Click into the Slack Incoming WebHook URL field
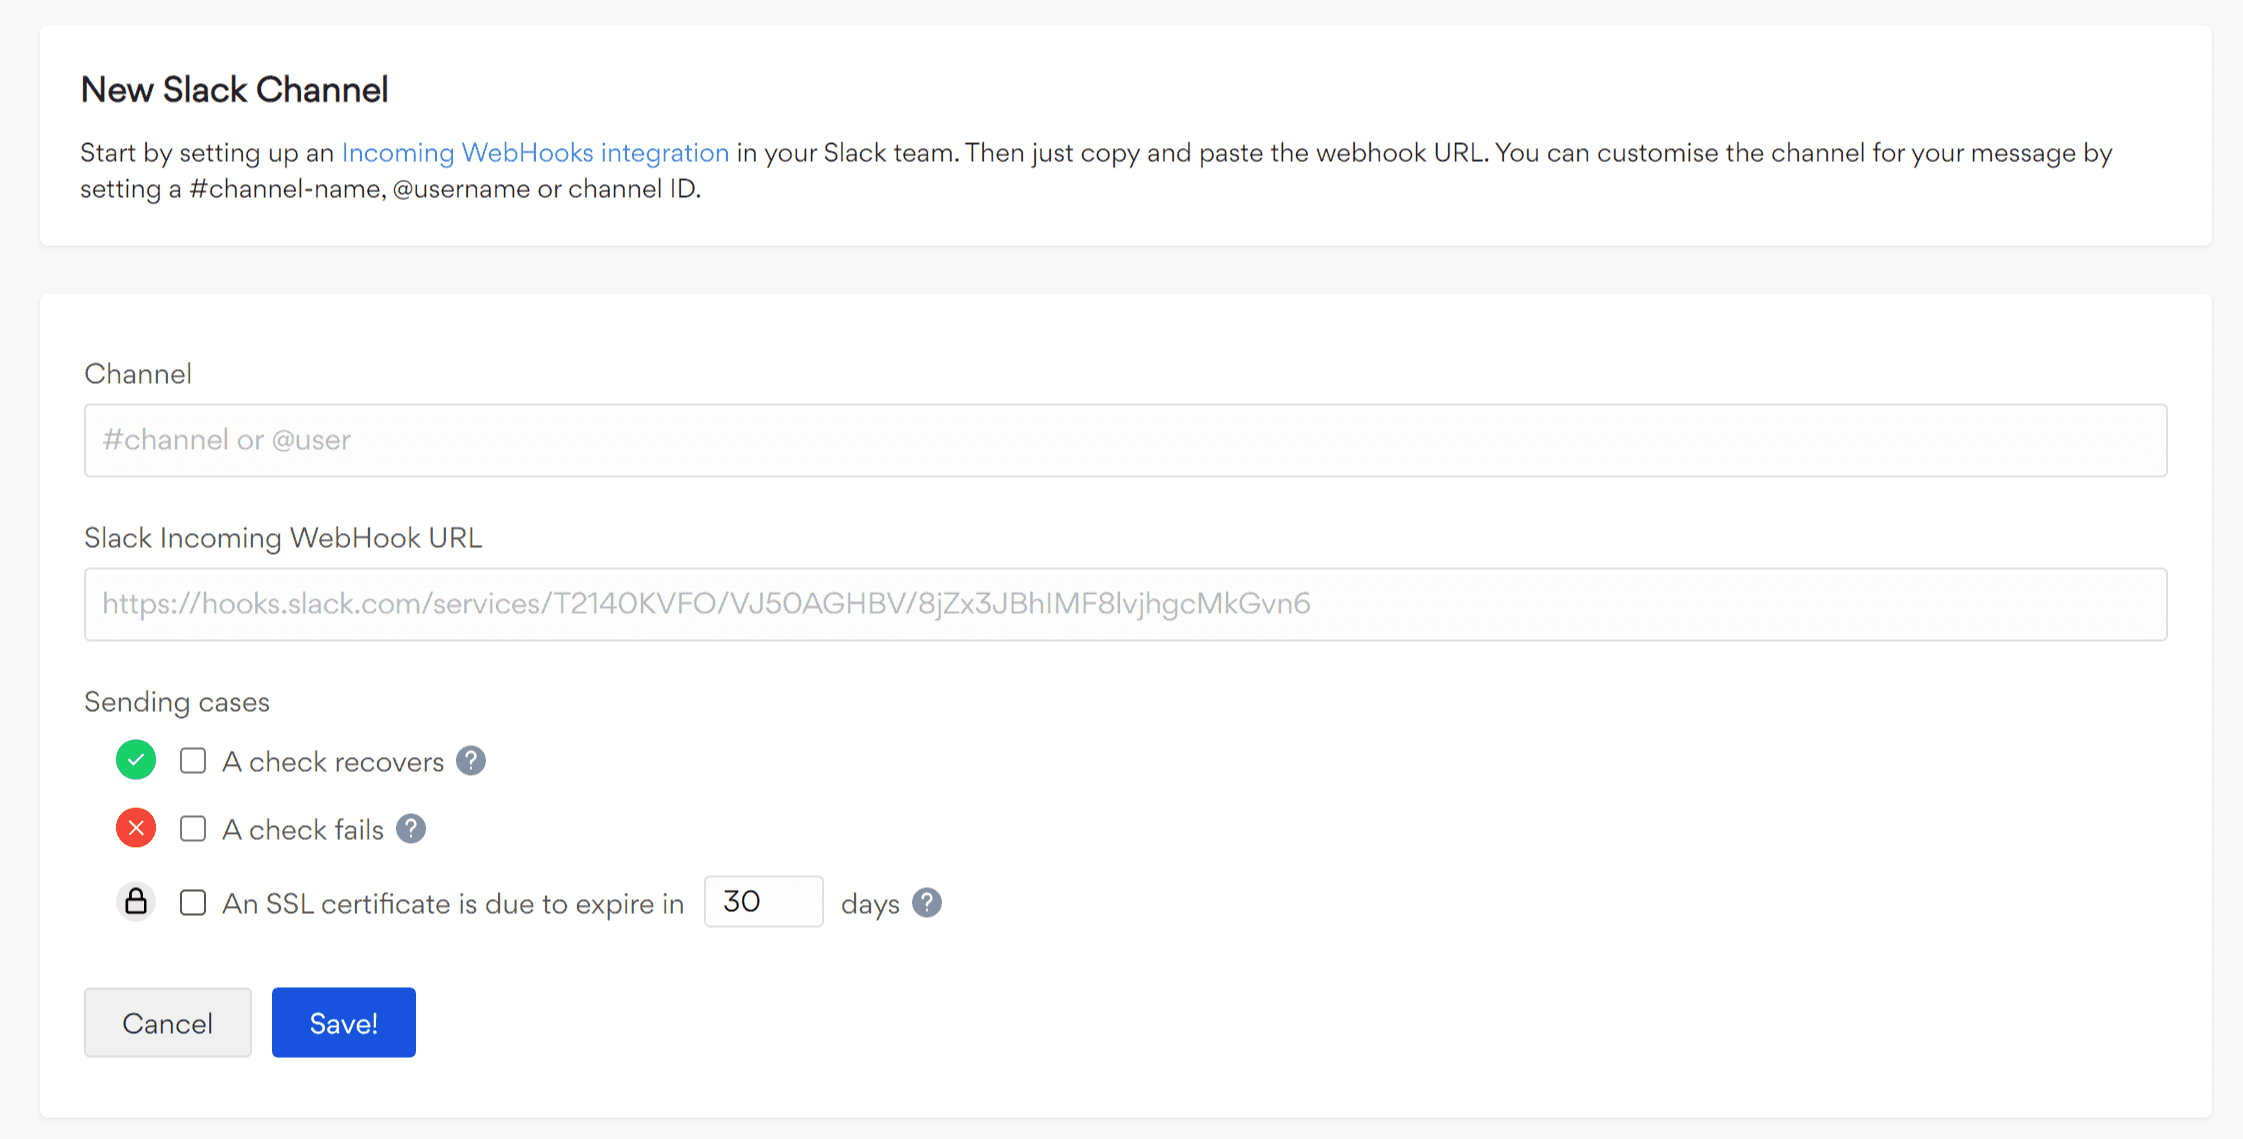The image size is (2243, 1139). [x=1125, y=604]
